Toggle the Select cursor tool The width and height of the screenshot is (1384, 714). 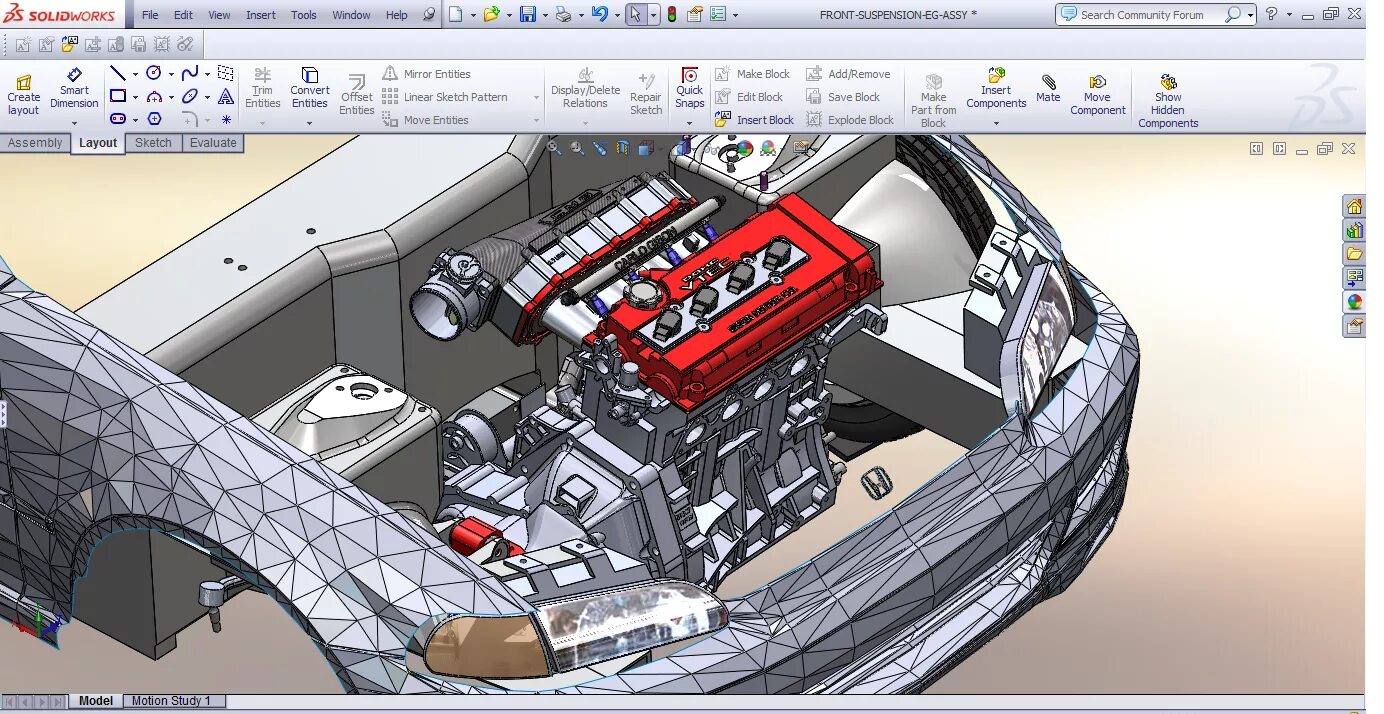(x=636, y=15)
